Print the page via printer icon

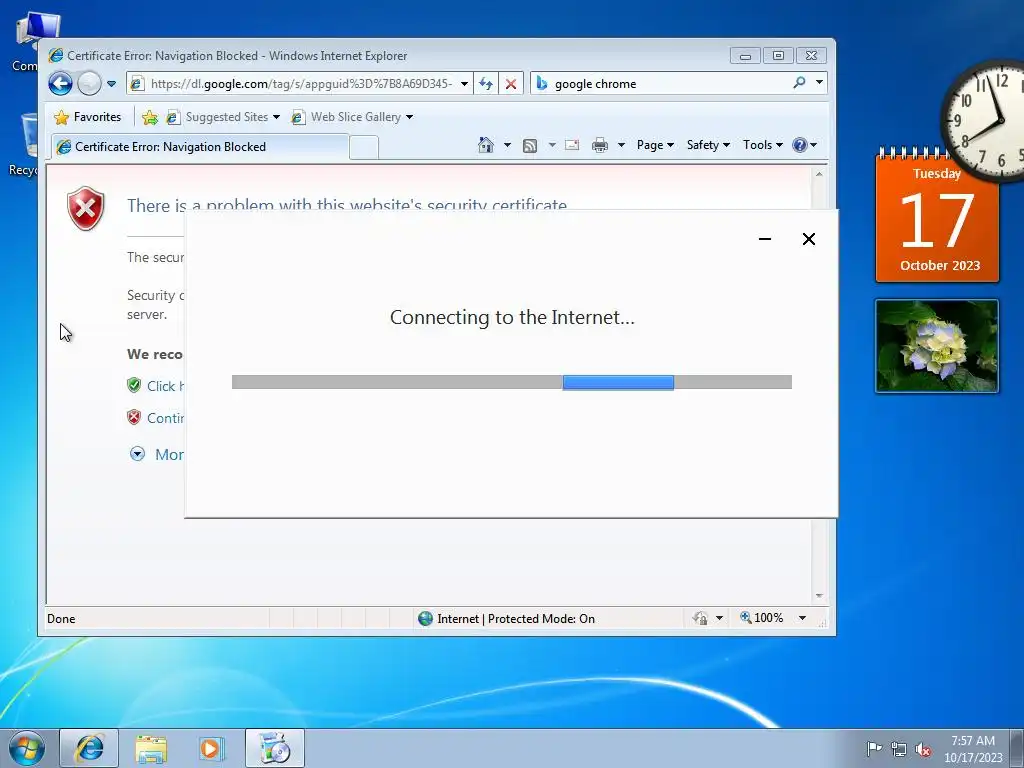click(x=600, y=145)
